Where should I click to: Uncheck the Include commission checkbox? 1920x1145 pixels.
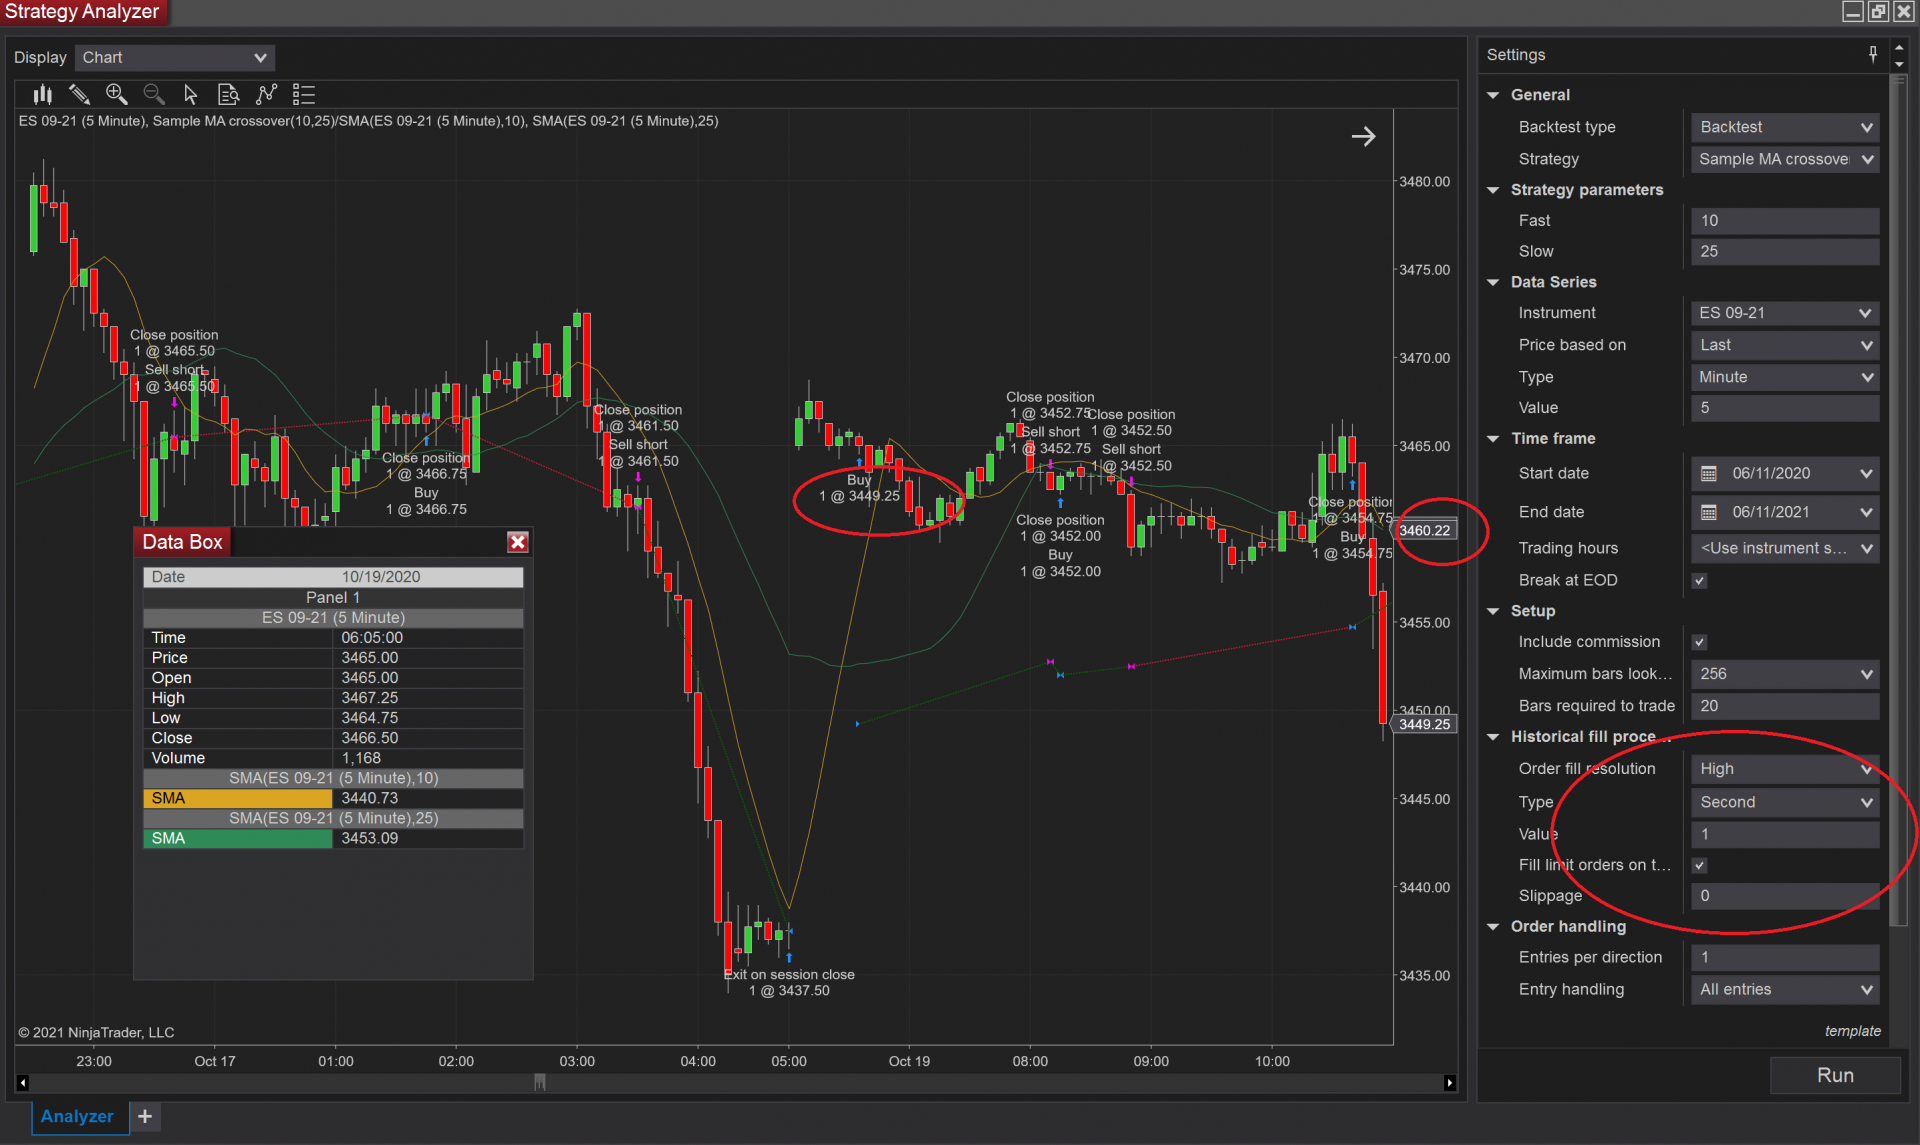pyautogui.click(x=1699, y=643)
